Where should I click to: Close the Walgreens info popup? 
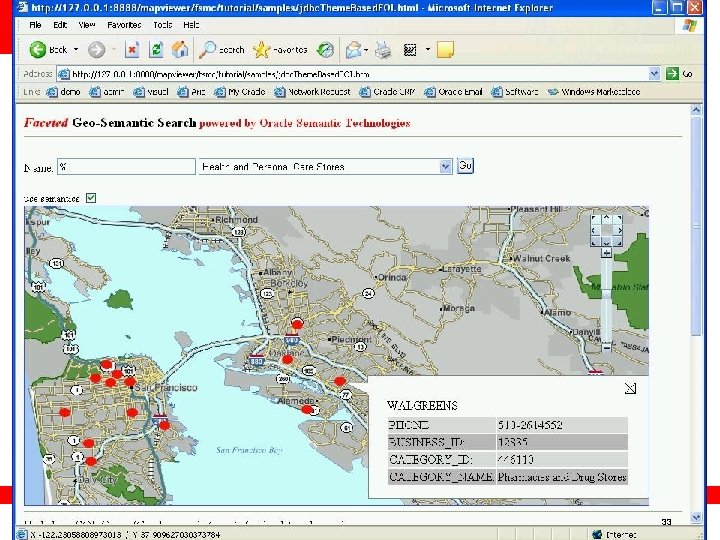pyautogui.click(x=631, y=388)
